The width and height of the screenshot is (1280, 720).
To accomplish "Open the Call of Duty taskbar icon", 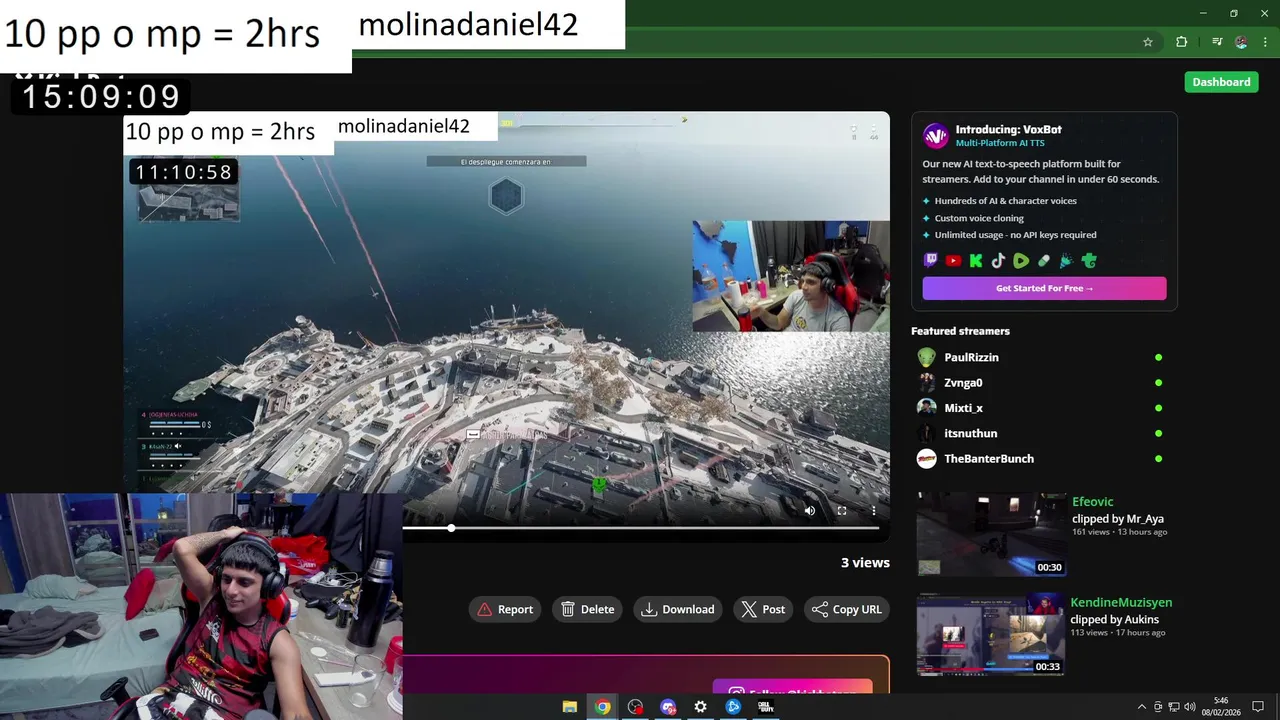I will point(766,707).
